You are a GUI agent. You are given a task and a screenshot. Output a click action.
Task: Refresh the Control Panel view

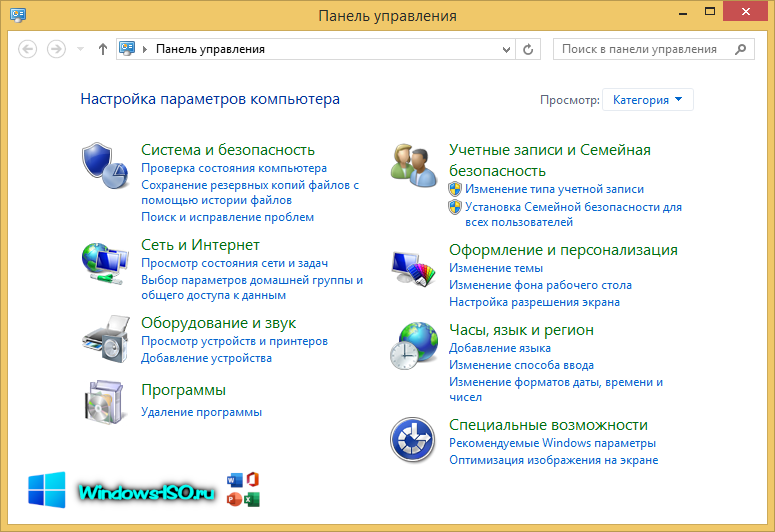click(x=528, y=49)
